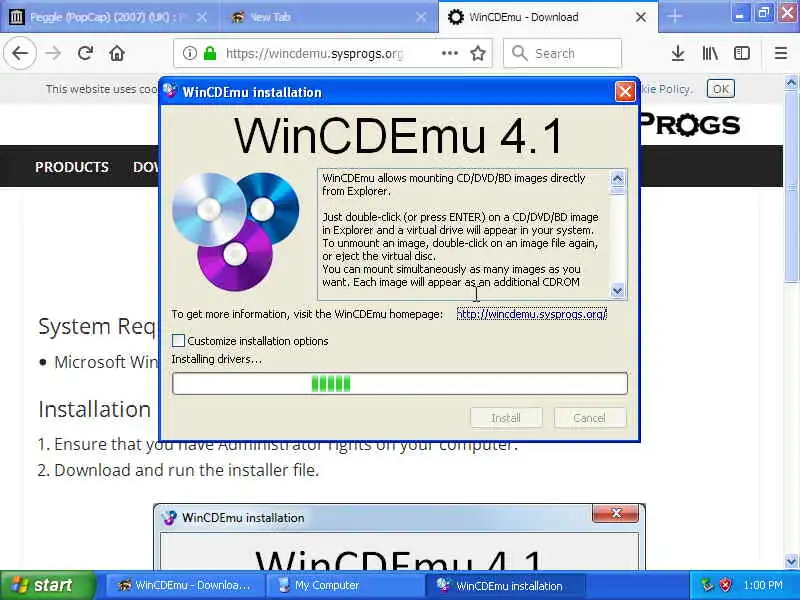800x600 pixels.
Task: Open the Library bookshelf icon
Action: 710,53
